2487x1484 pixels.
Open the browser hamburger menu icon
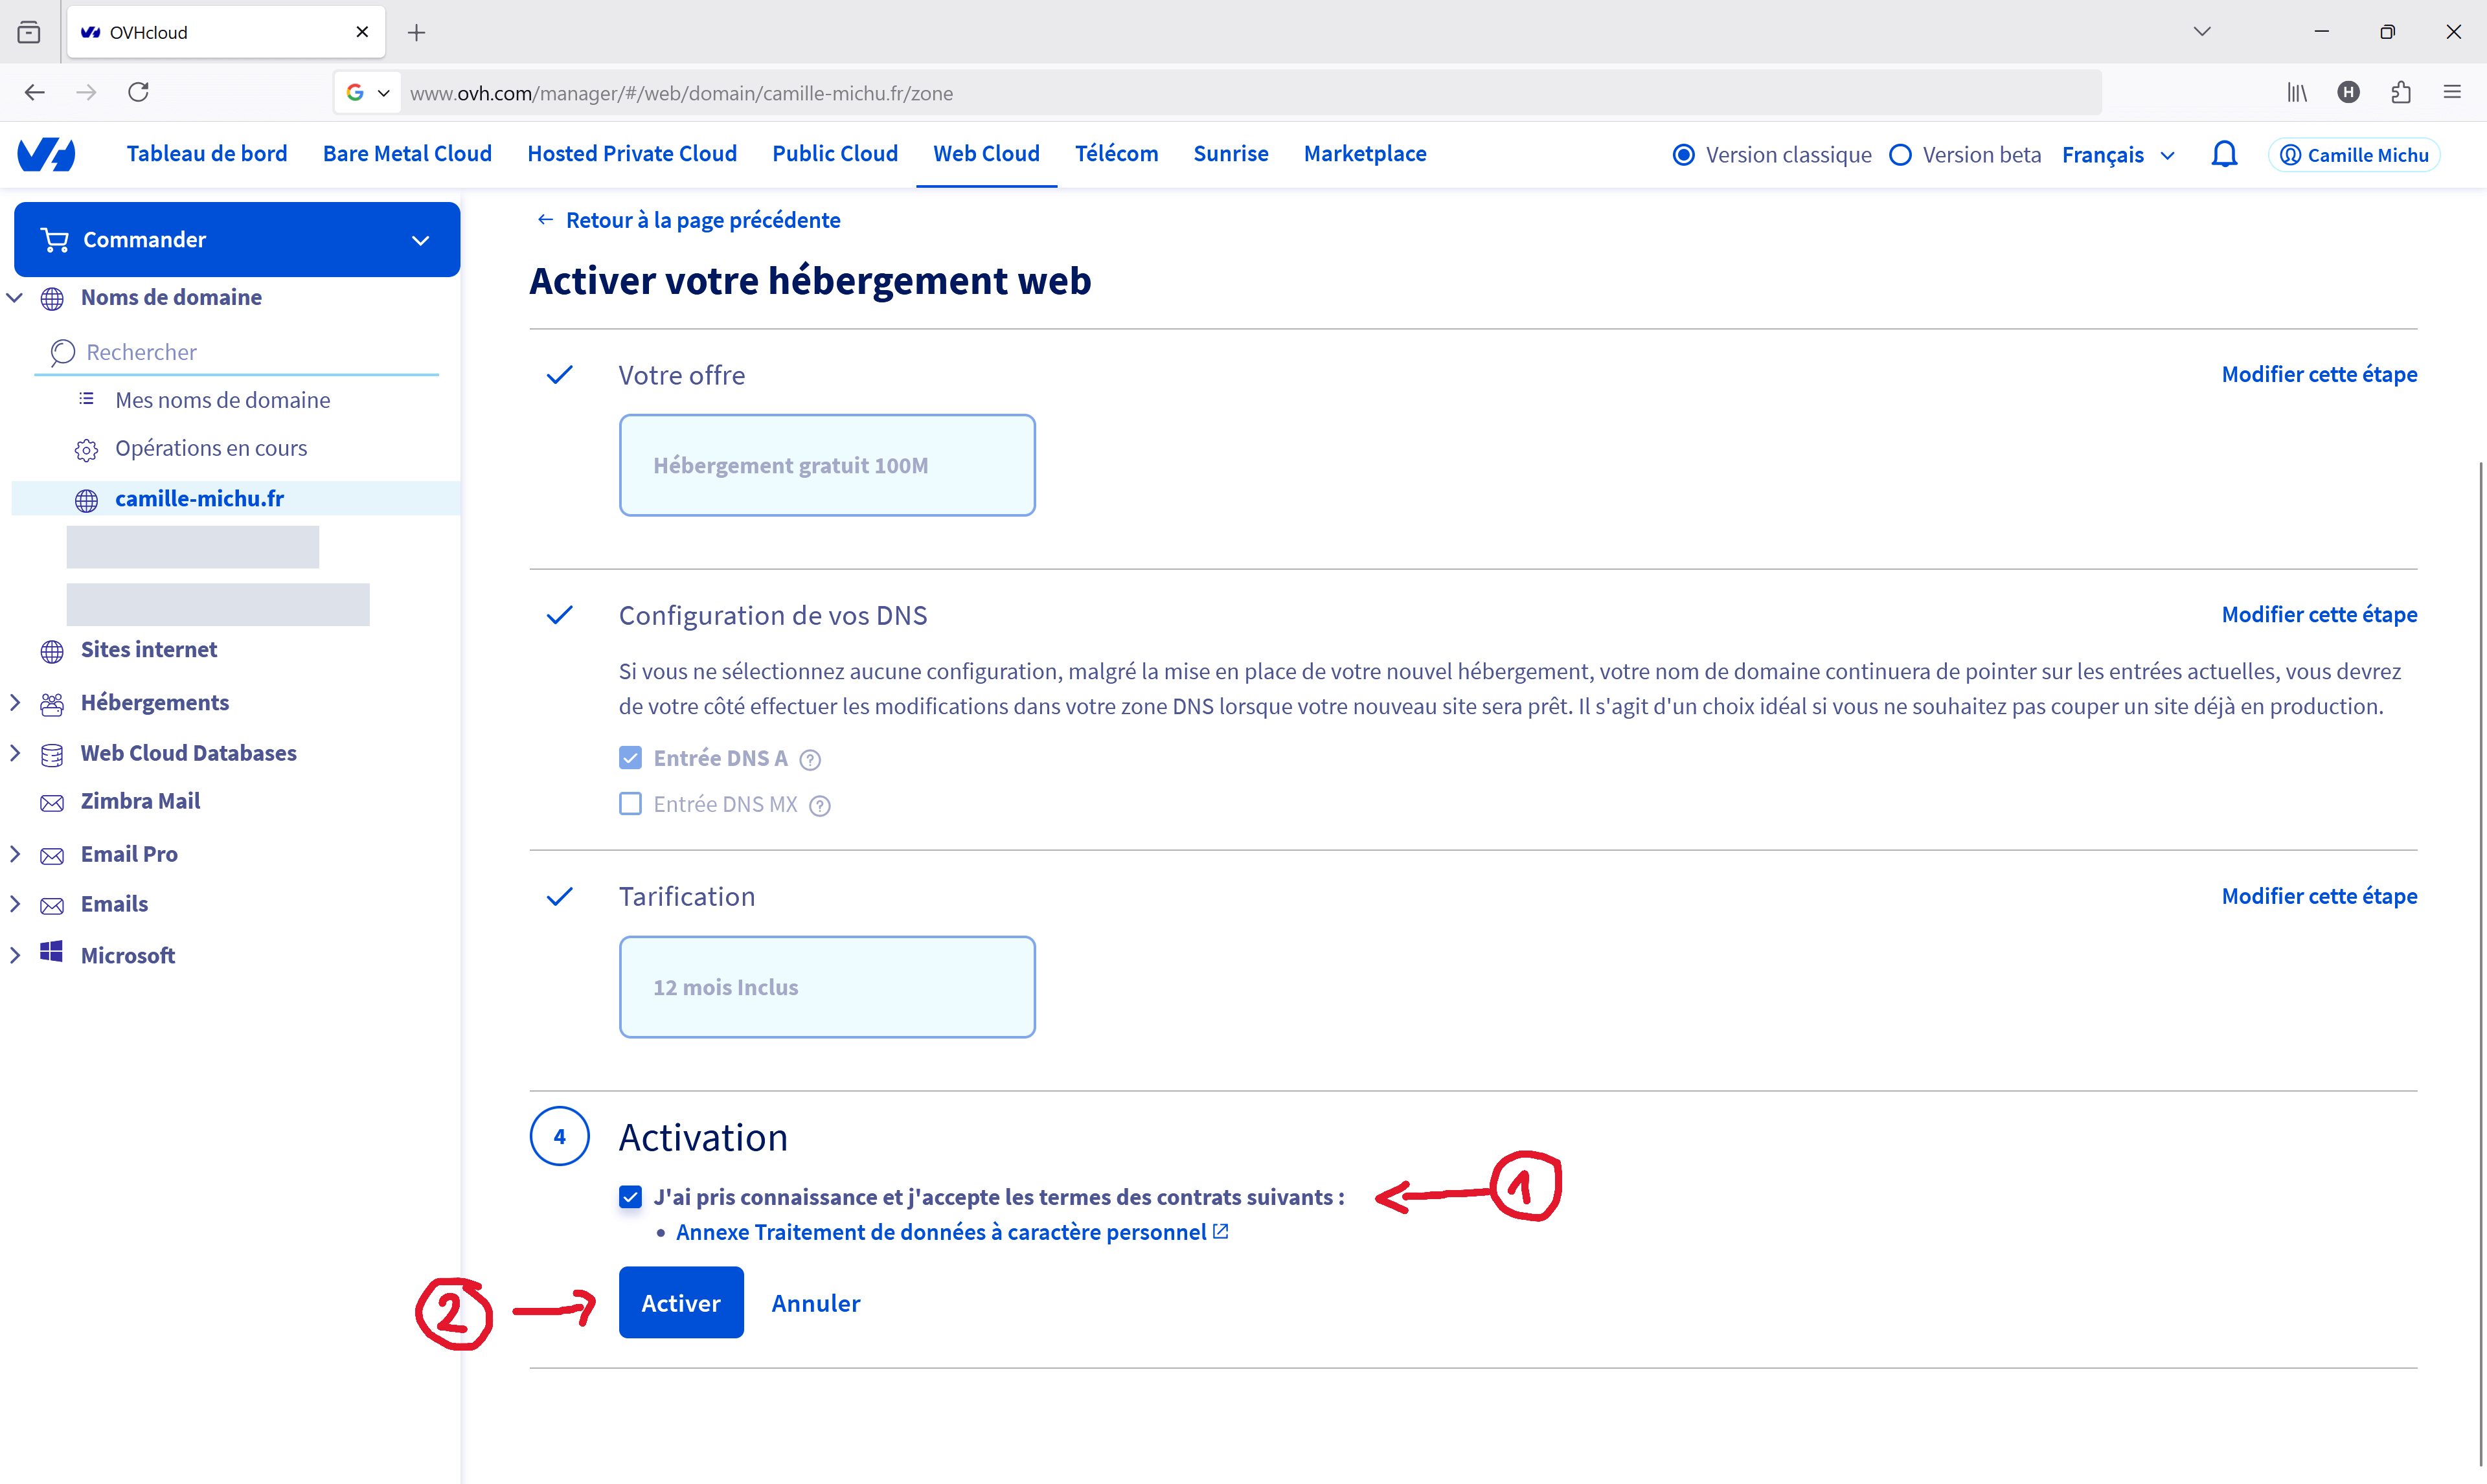(x=2452, y=92)
